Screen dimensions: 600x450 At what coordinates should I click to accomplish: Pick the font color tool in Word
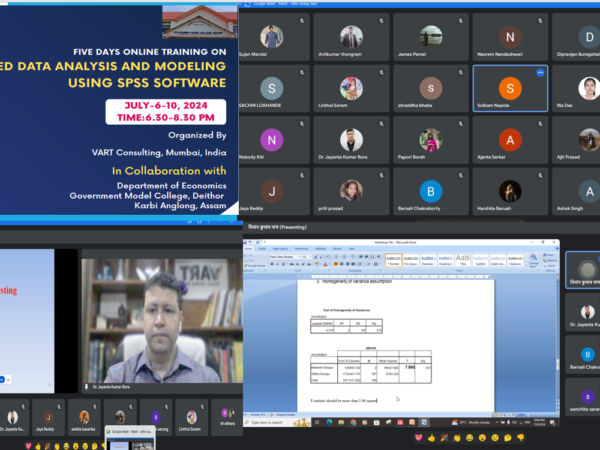pyautogui.click(x=325, y=264)
